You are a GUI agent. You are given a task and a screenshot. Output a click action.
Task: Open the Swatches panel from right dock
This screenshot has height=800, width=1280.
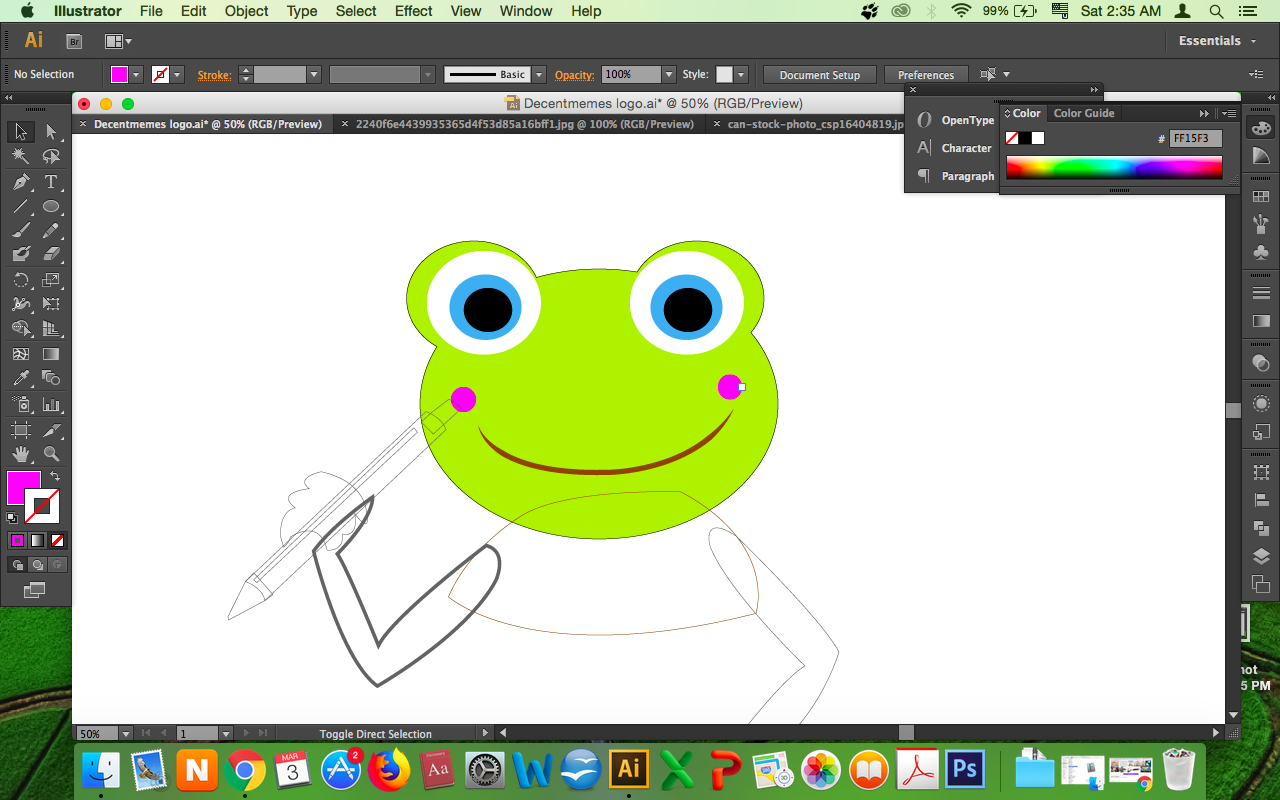coord(1261,197)
